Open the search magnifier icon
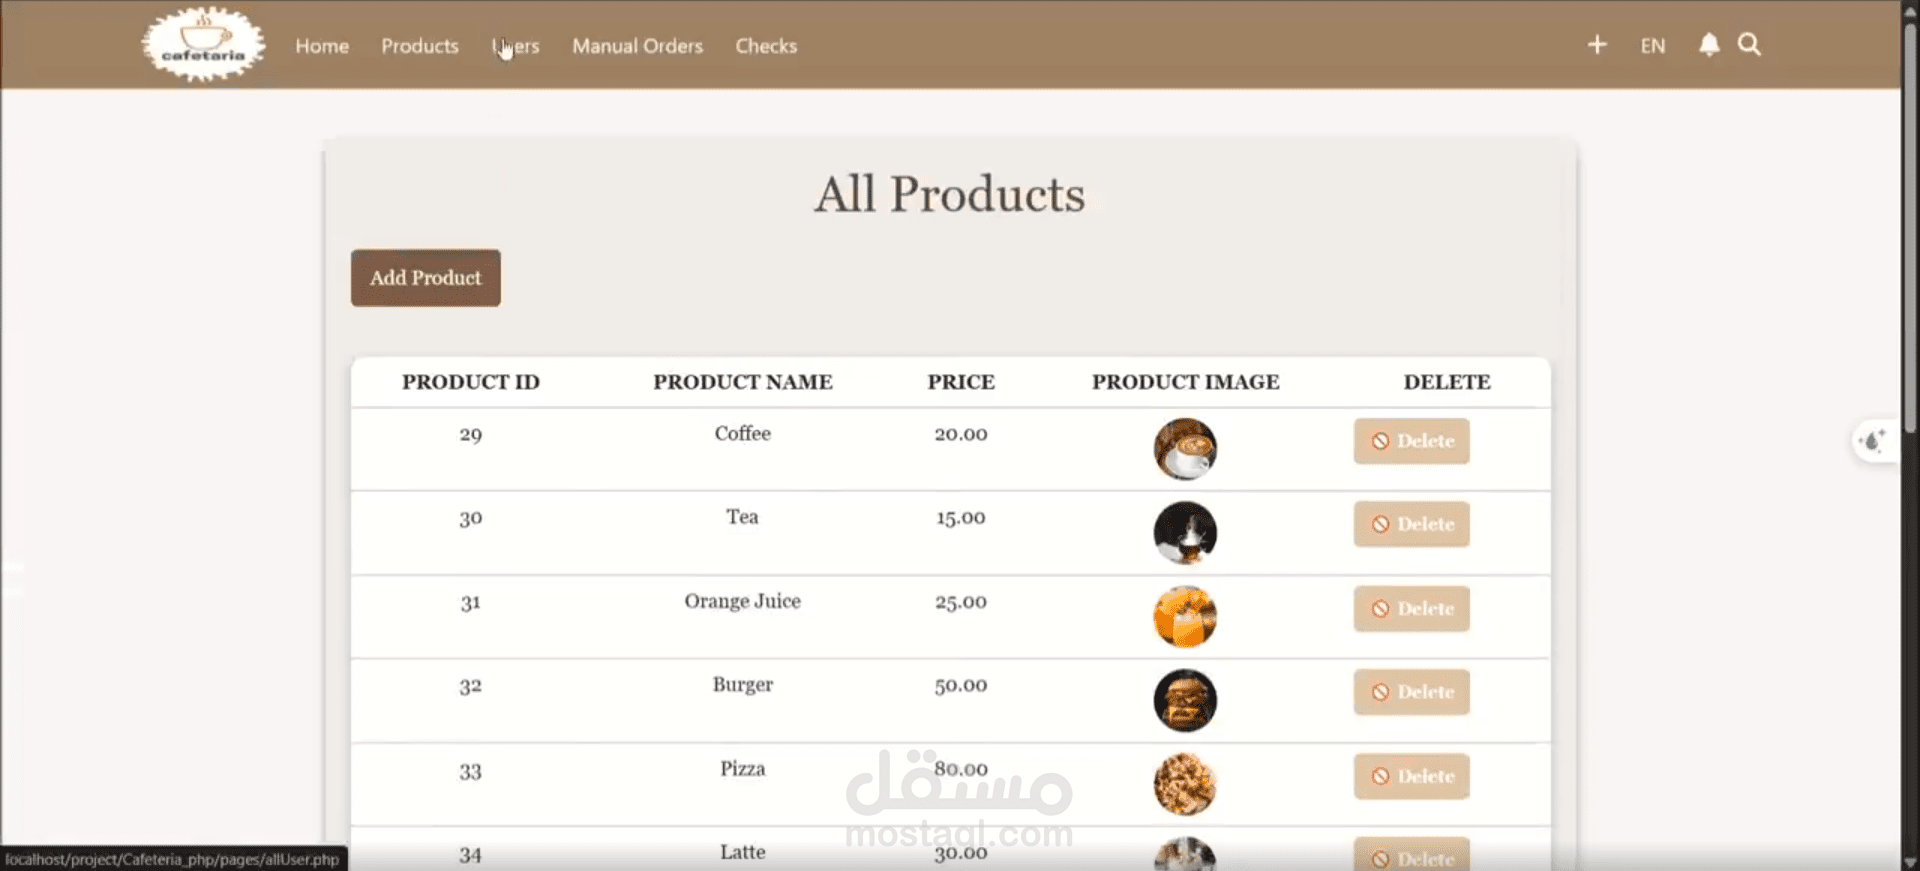Image resolution: width=1920 pixels, height=871 pixels. [1749, 45]
